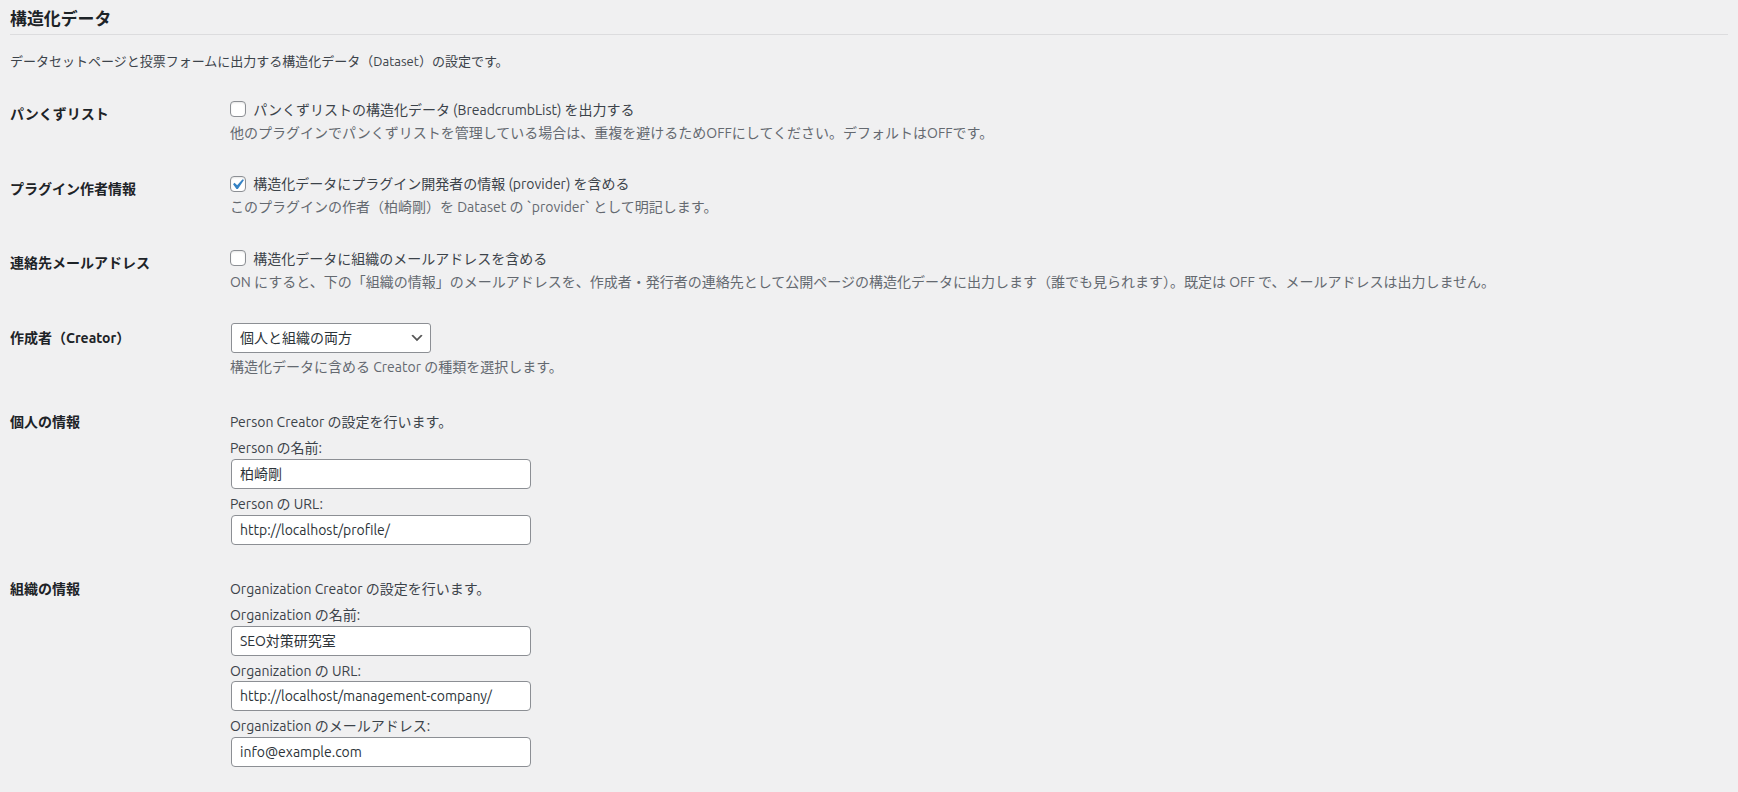Screen dimensions: 1738x792
Task: Click the 連絡先メールアドレス row label
Action: click(80, 263)
